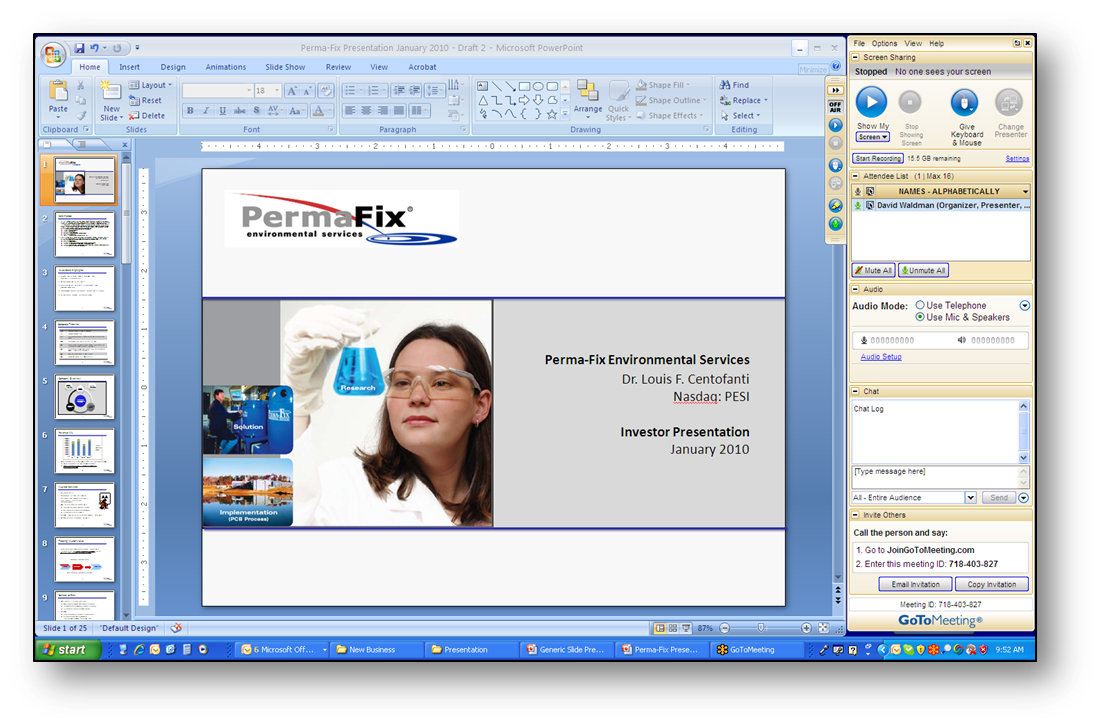Toggle strikethrough formatting
Image resolution: width=1102 pixels, height=727 pixels.
(x=240, y=110)
